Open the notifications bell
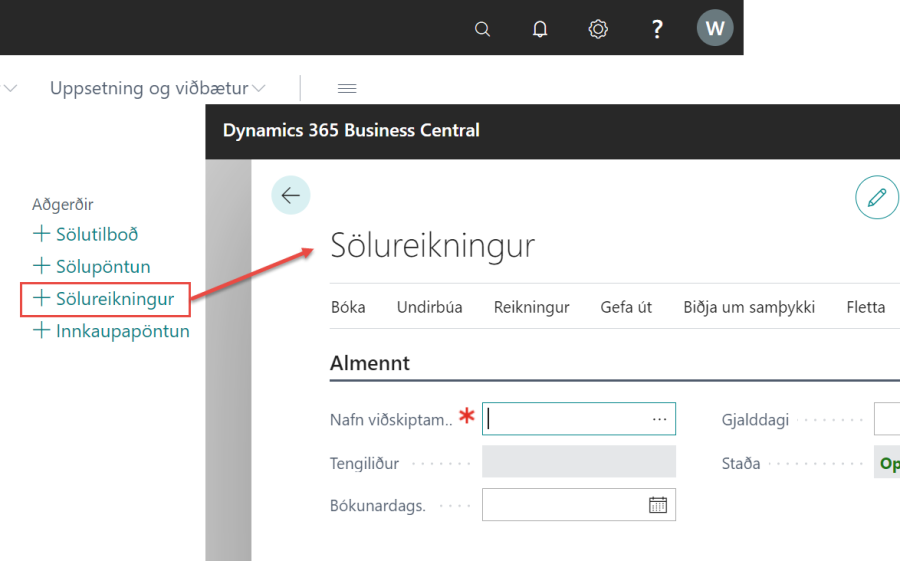The width and height of the screenshot is (900, 561). 540,29
